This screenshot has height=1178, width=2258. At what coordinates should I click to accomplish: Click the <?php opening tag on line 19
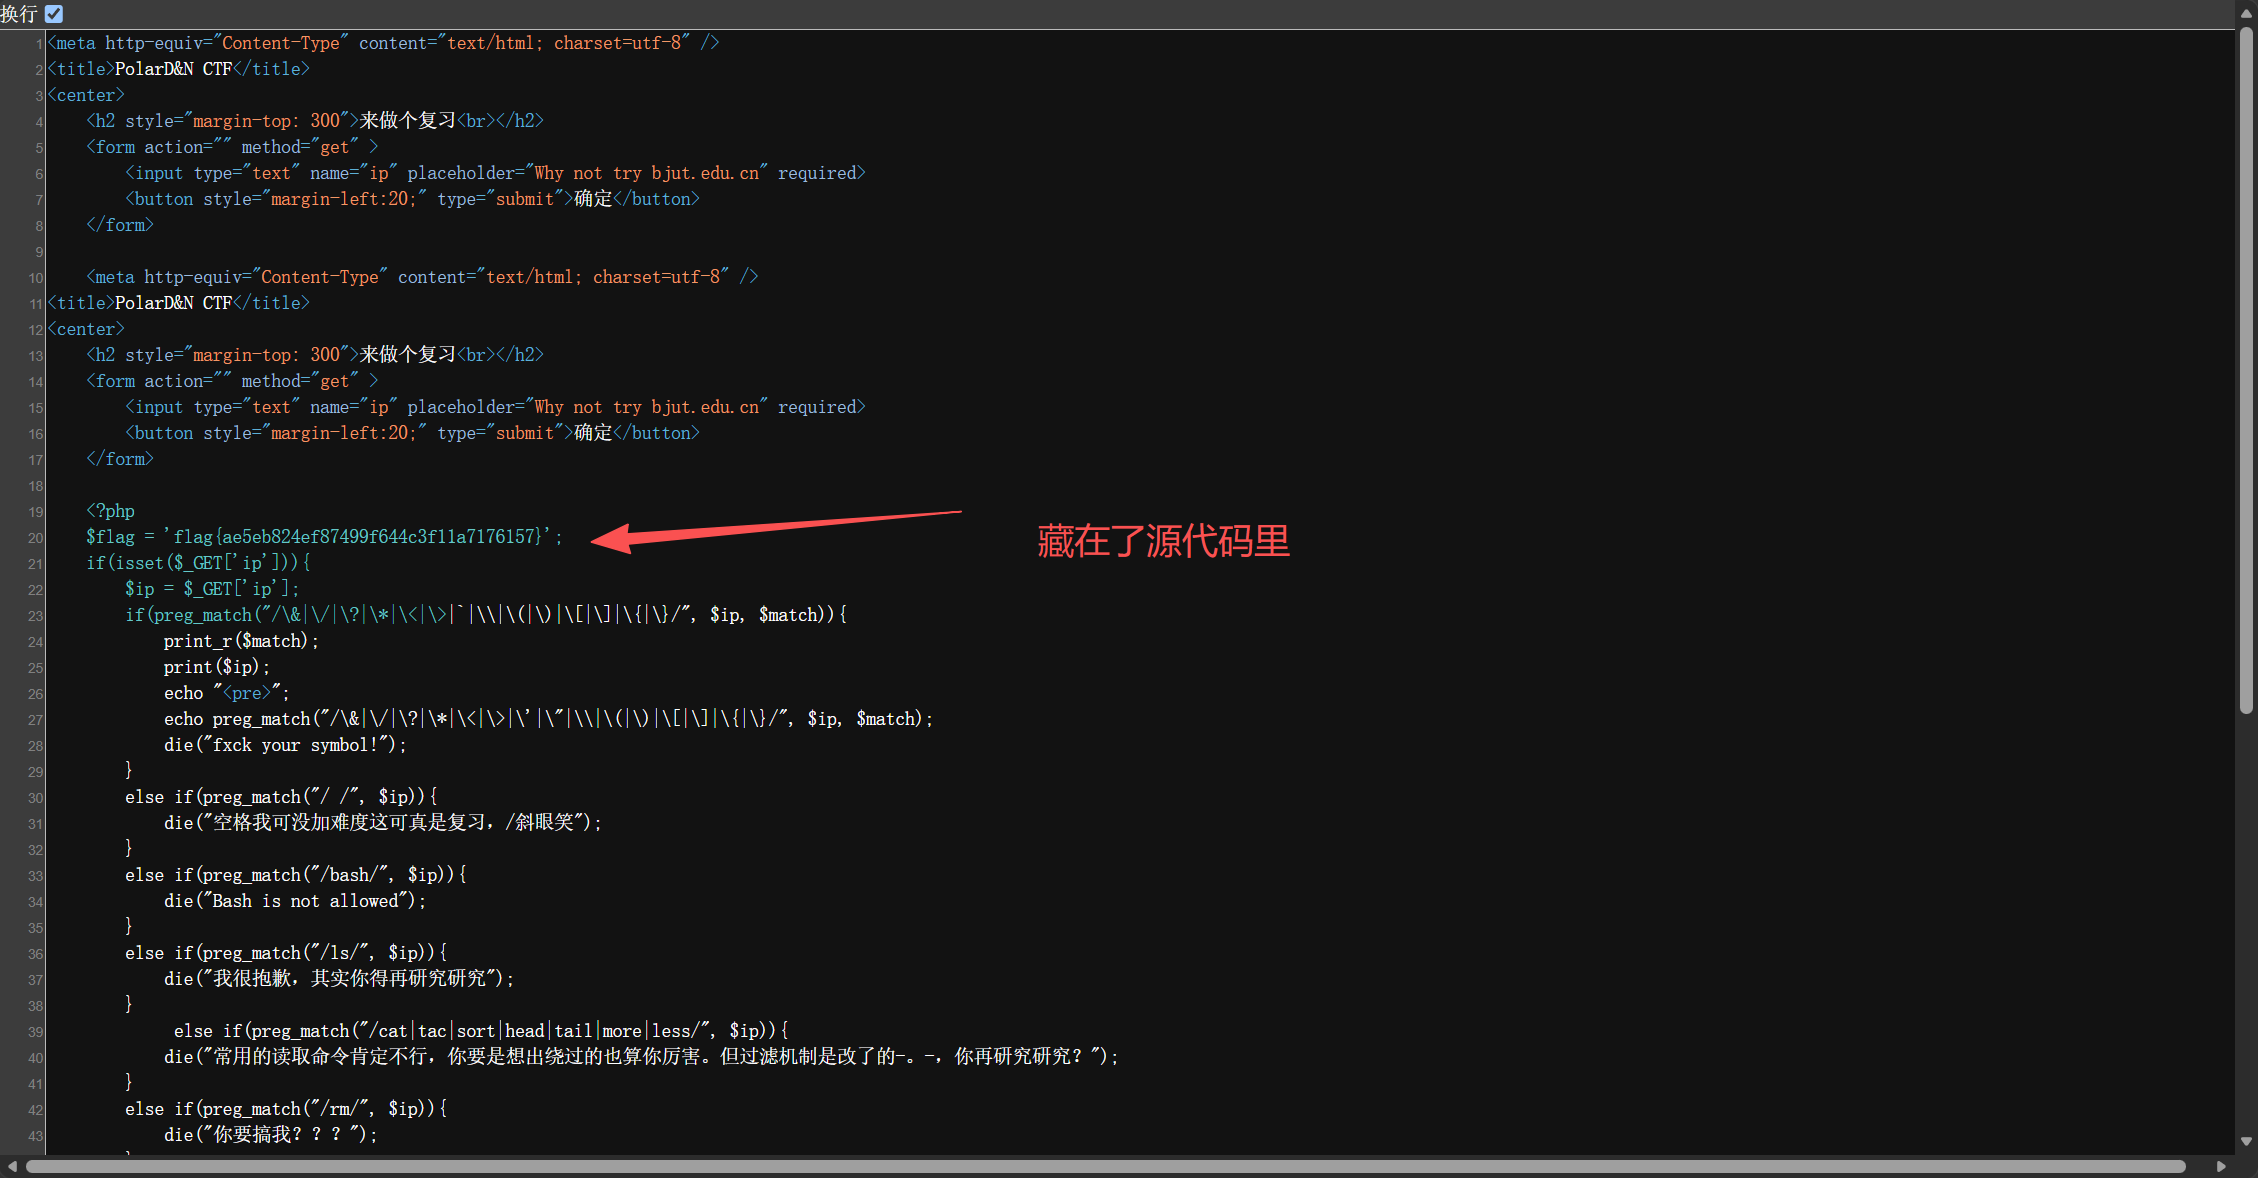(x=110, y=511)
